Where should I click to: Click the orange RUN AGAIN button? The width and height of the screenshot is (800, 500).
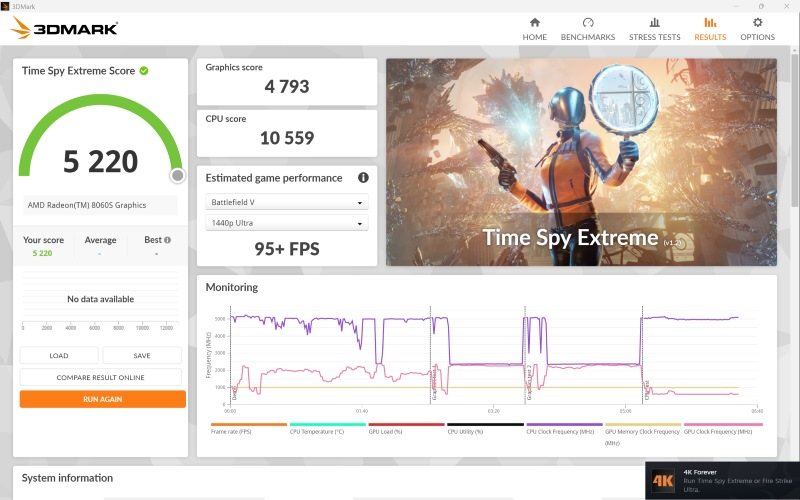tap(103, 399)
